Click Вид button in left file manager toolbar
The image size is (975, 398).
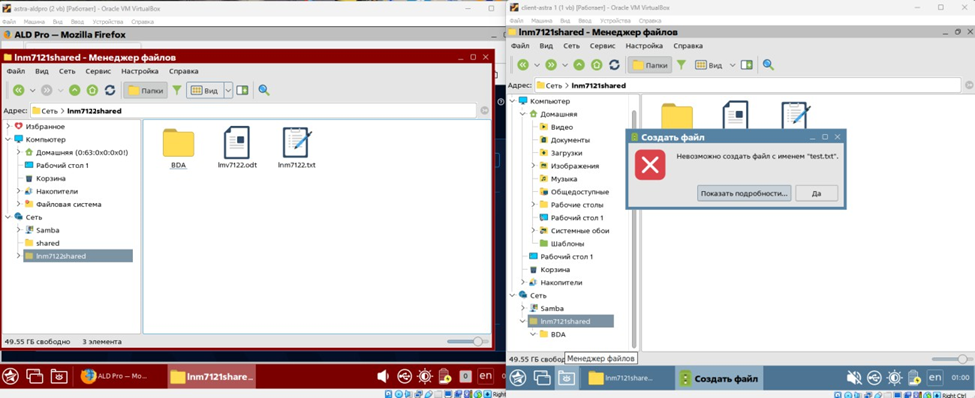tap(205, 90)
